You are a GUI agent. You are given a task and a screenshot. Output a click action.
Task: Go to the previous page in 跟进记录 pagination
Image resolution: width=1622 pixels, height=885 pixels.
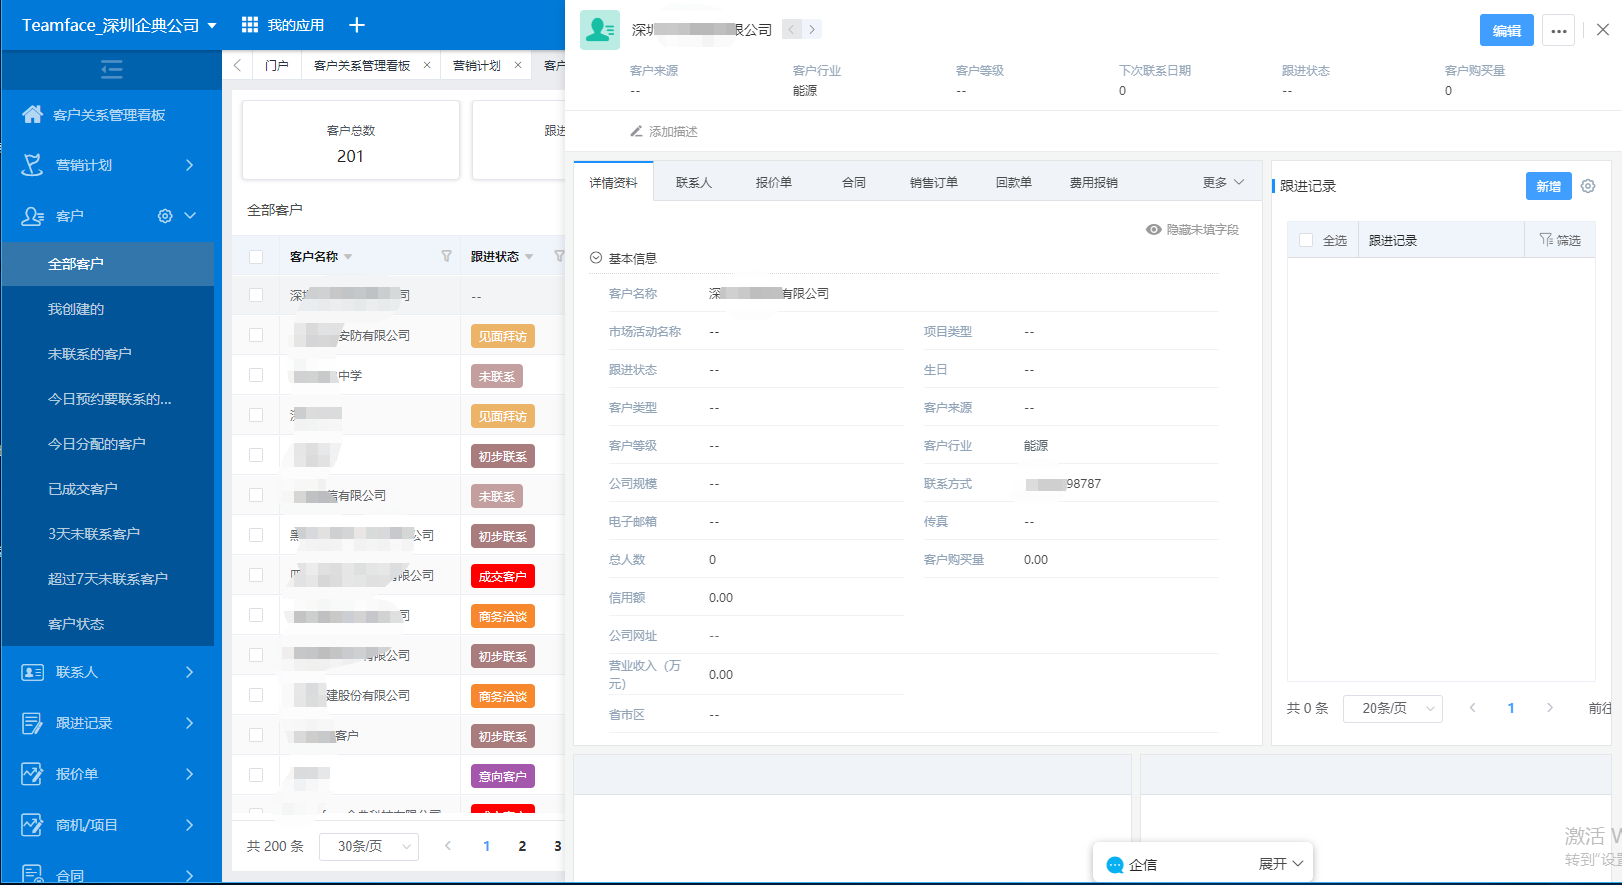point(1472,708)
